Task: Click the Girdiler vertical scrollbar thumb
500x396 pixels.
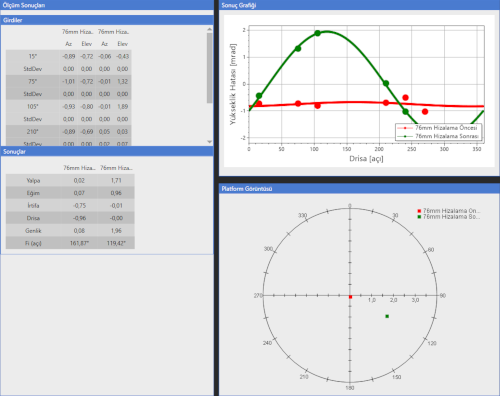Action: [x=209, y=68]
